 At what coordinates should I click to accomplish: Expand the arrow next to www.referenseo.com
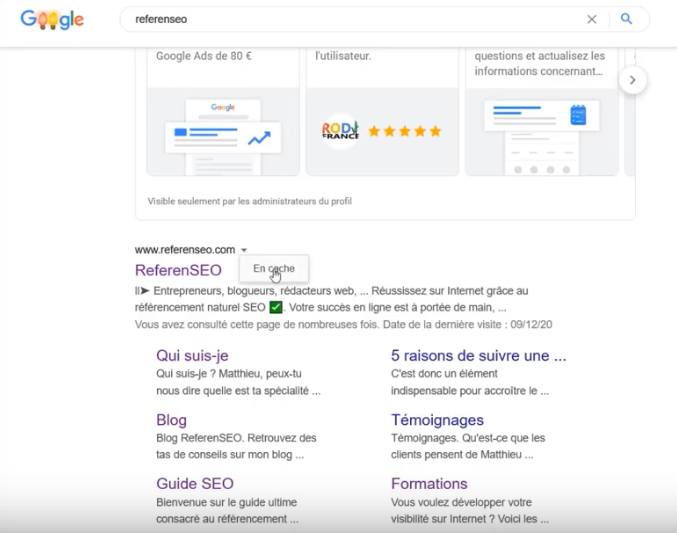point(244,250)
